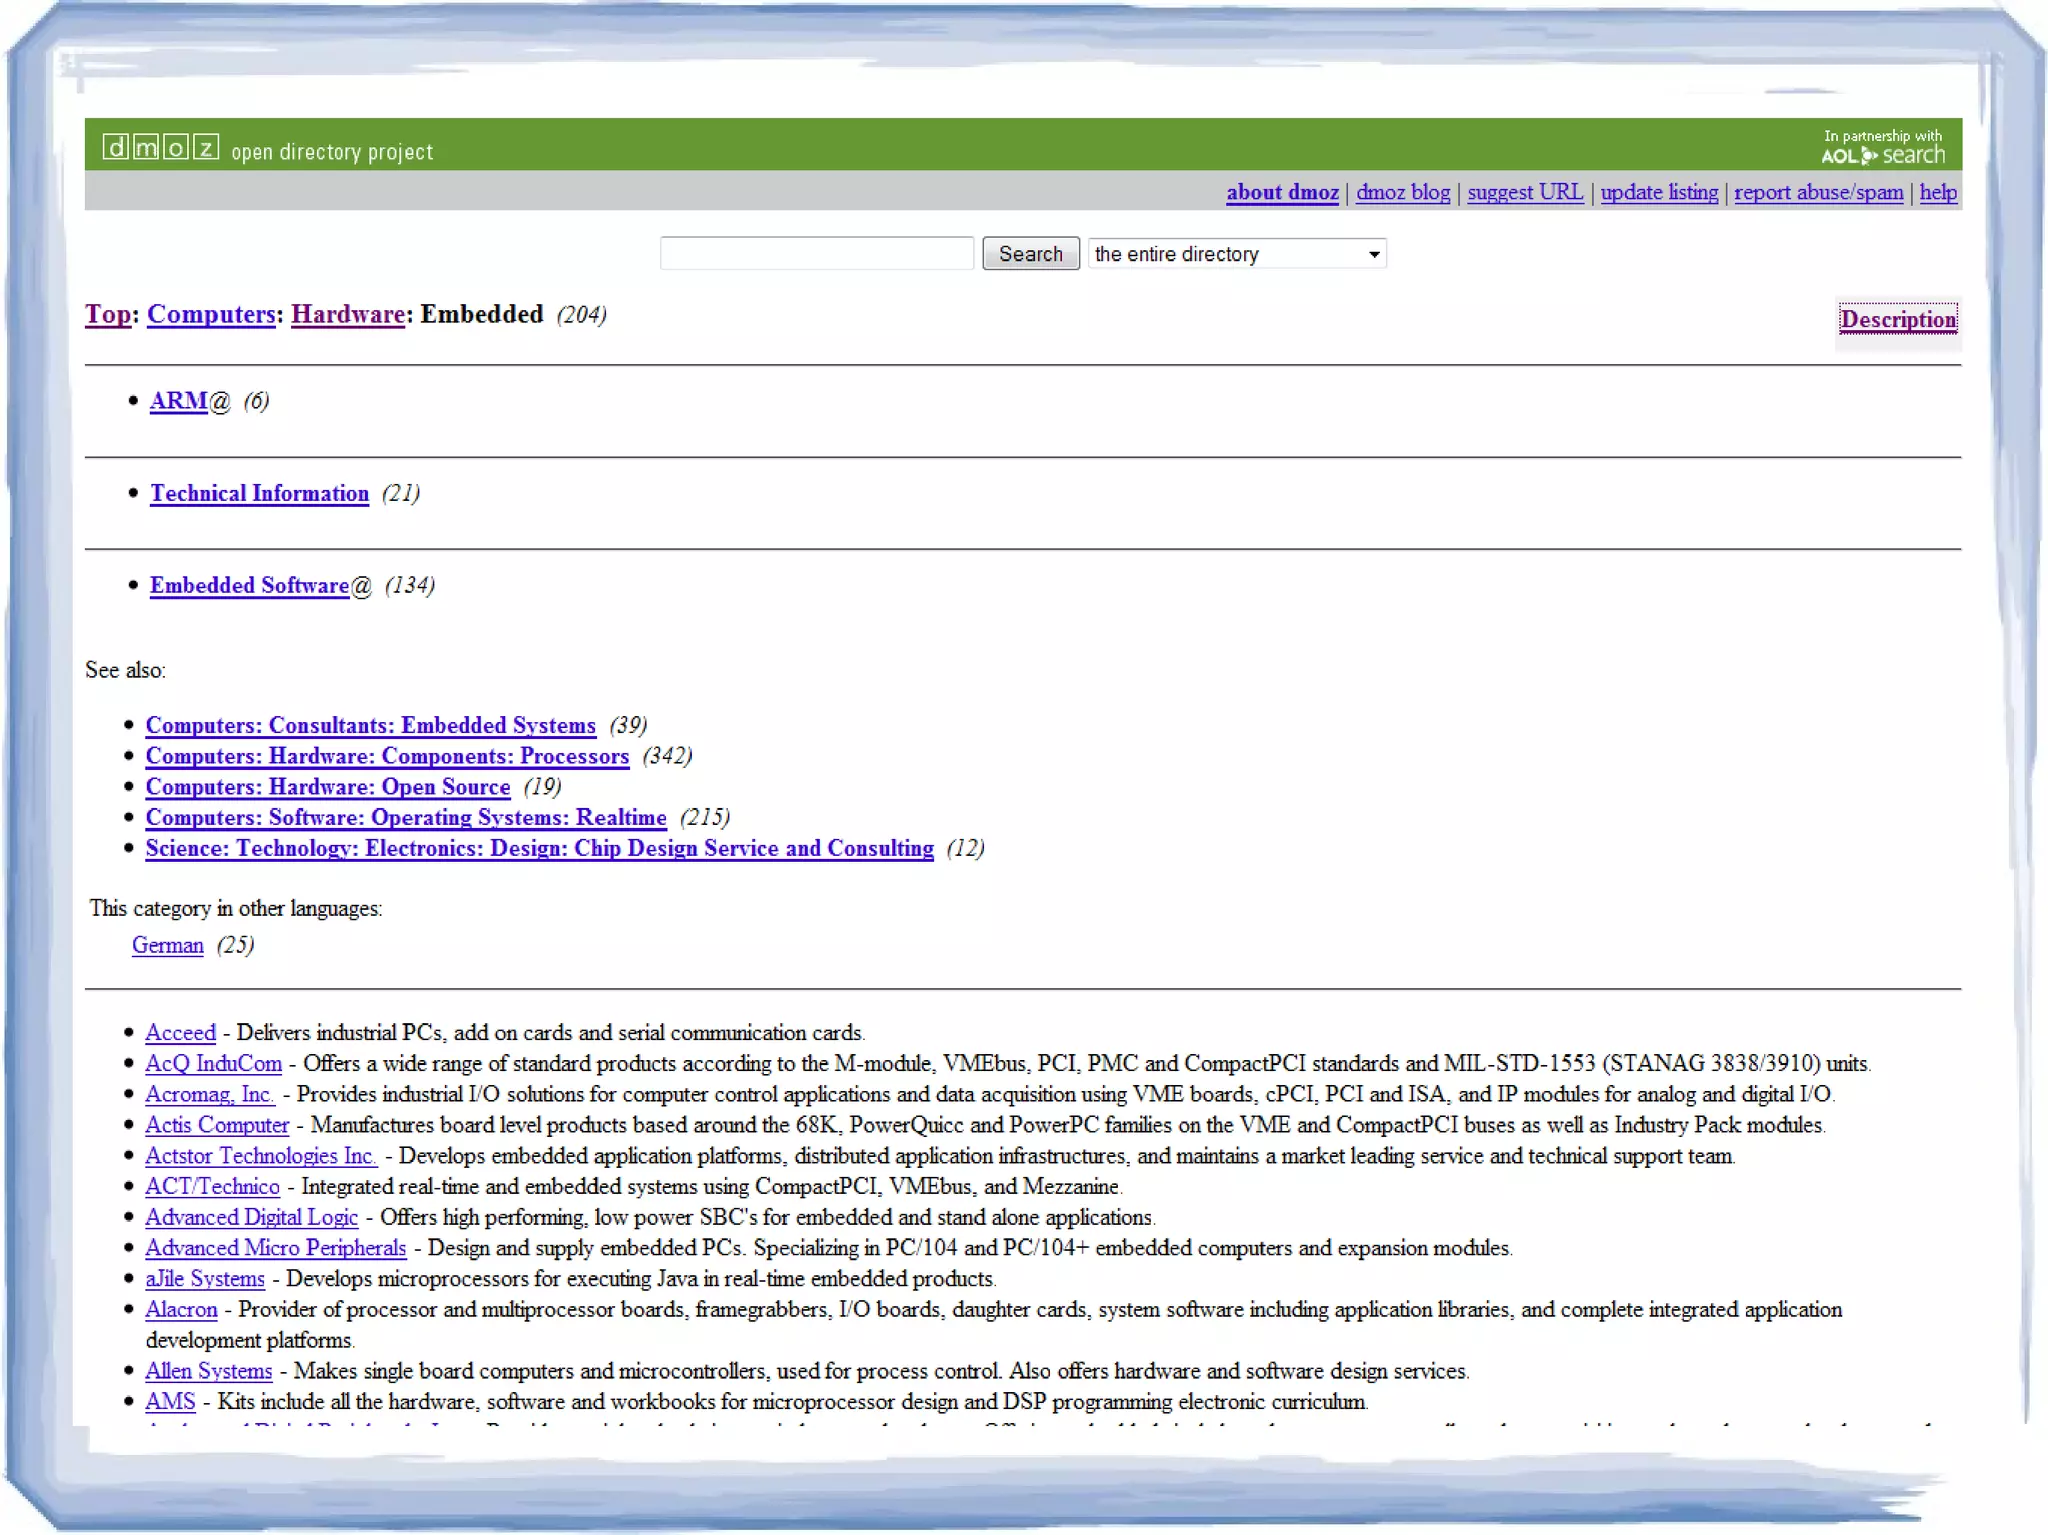Click the '(204)' category count

click(582, 315)
